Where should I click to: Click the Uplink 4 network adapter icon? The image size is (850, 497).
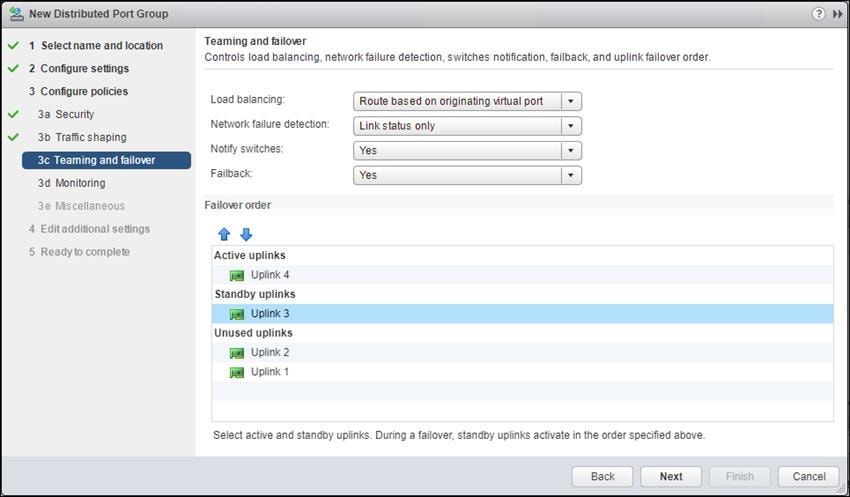point(237,275)
